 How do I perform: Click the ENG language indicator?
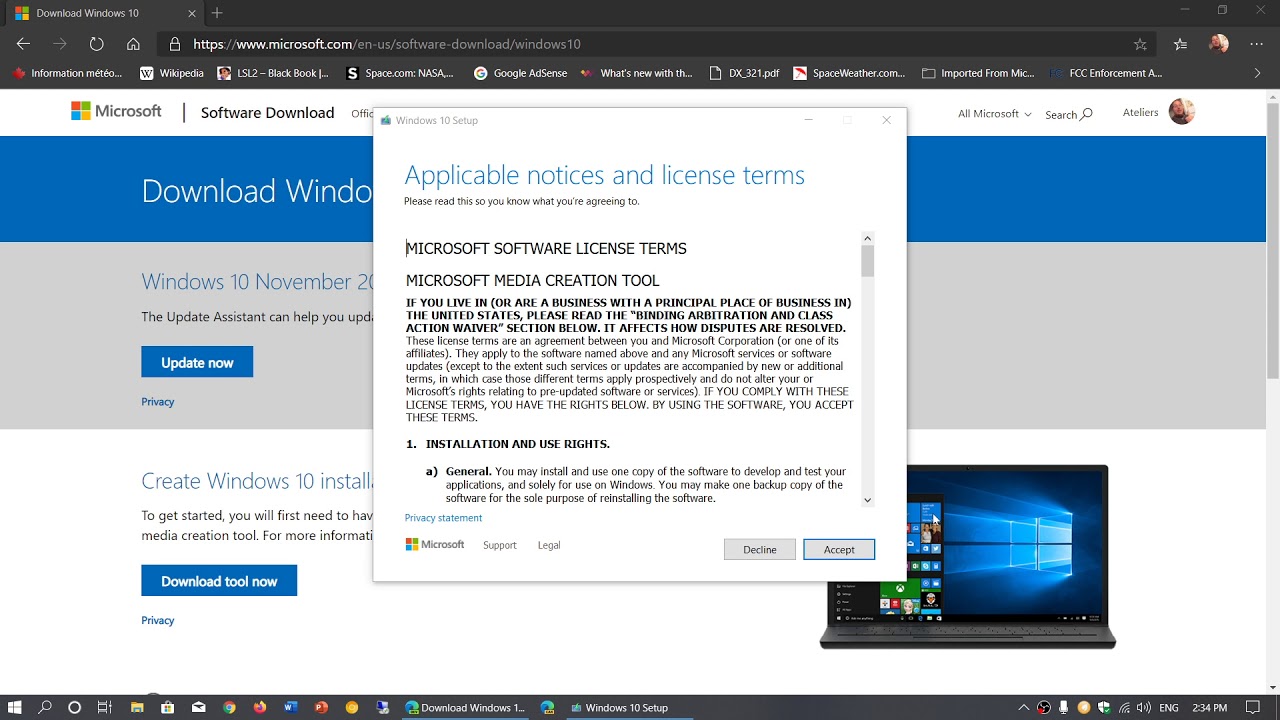1168,707
